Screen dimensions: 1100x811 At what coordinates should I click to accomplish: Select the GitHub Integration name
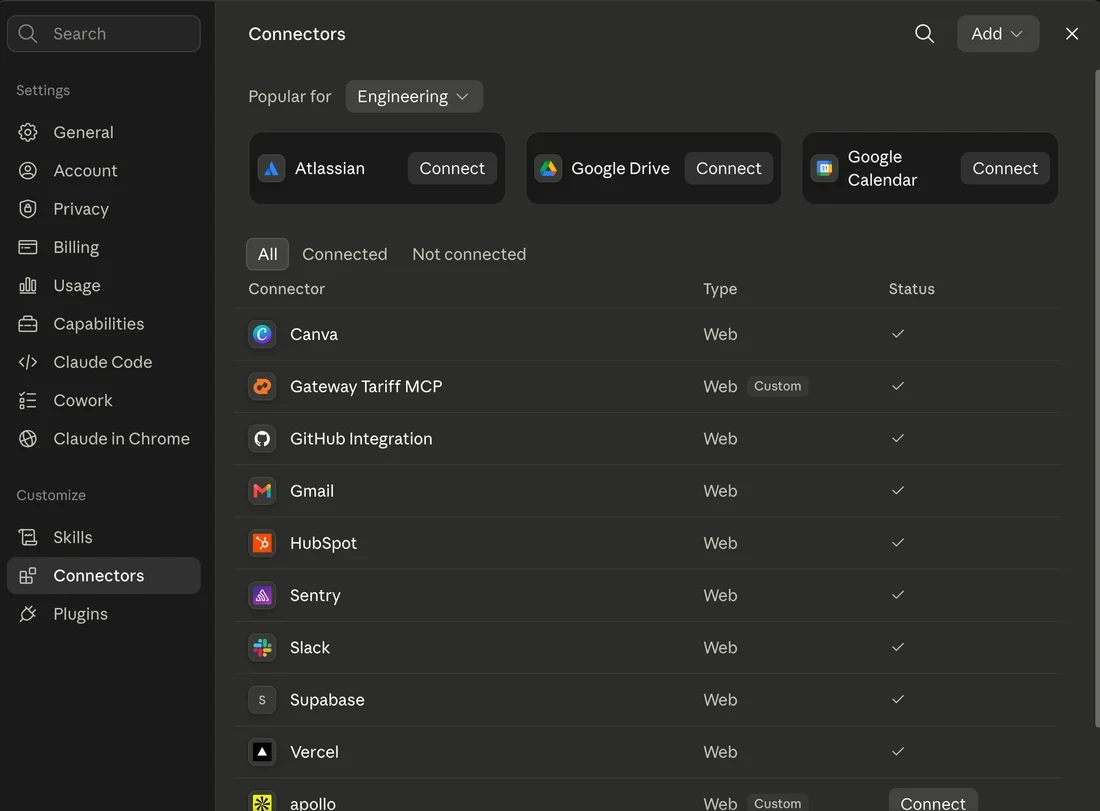tap(361, 438)
